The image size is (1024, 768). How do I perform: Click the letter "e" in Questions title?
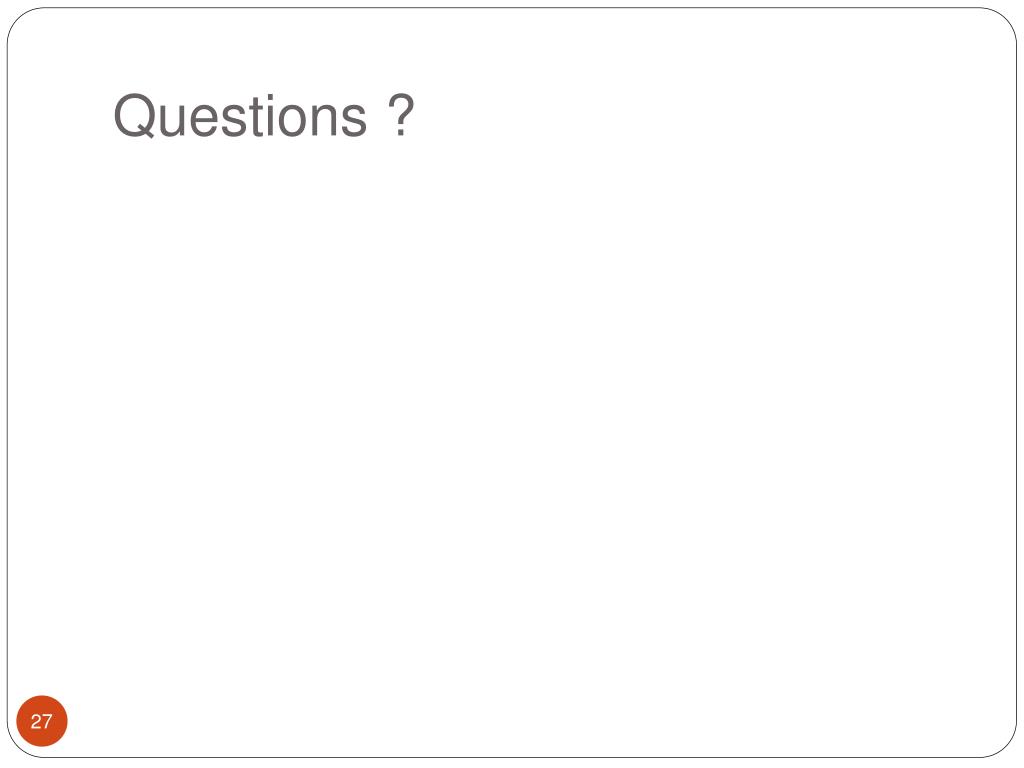[204, 121]
